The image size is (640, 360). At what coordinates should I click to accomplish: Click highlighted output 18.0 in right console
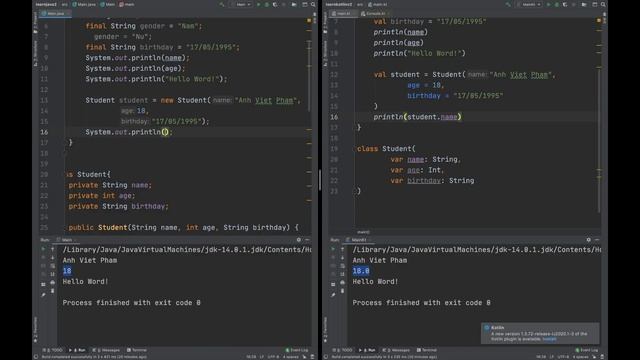pos(361,271)
